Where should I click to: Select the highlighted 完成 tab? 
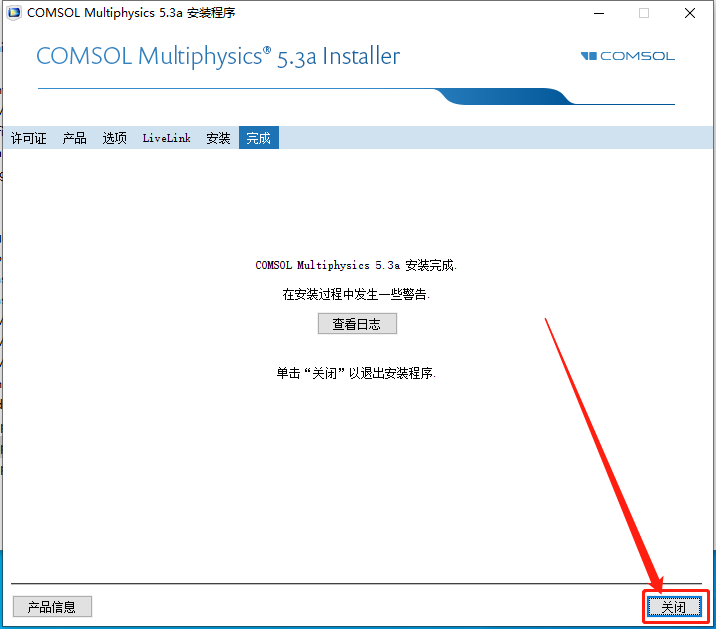point(258,137)
